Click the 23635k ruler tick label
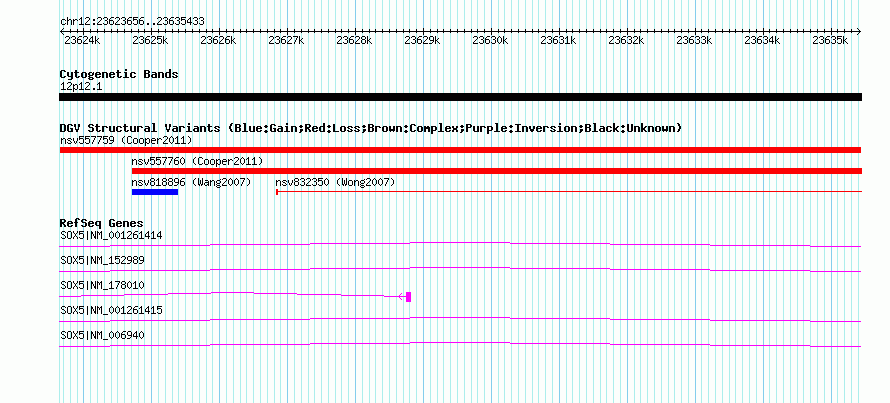This screenshot has height=403, width=890. (x=831, y=40)
